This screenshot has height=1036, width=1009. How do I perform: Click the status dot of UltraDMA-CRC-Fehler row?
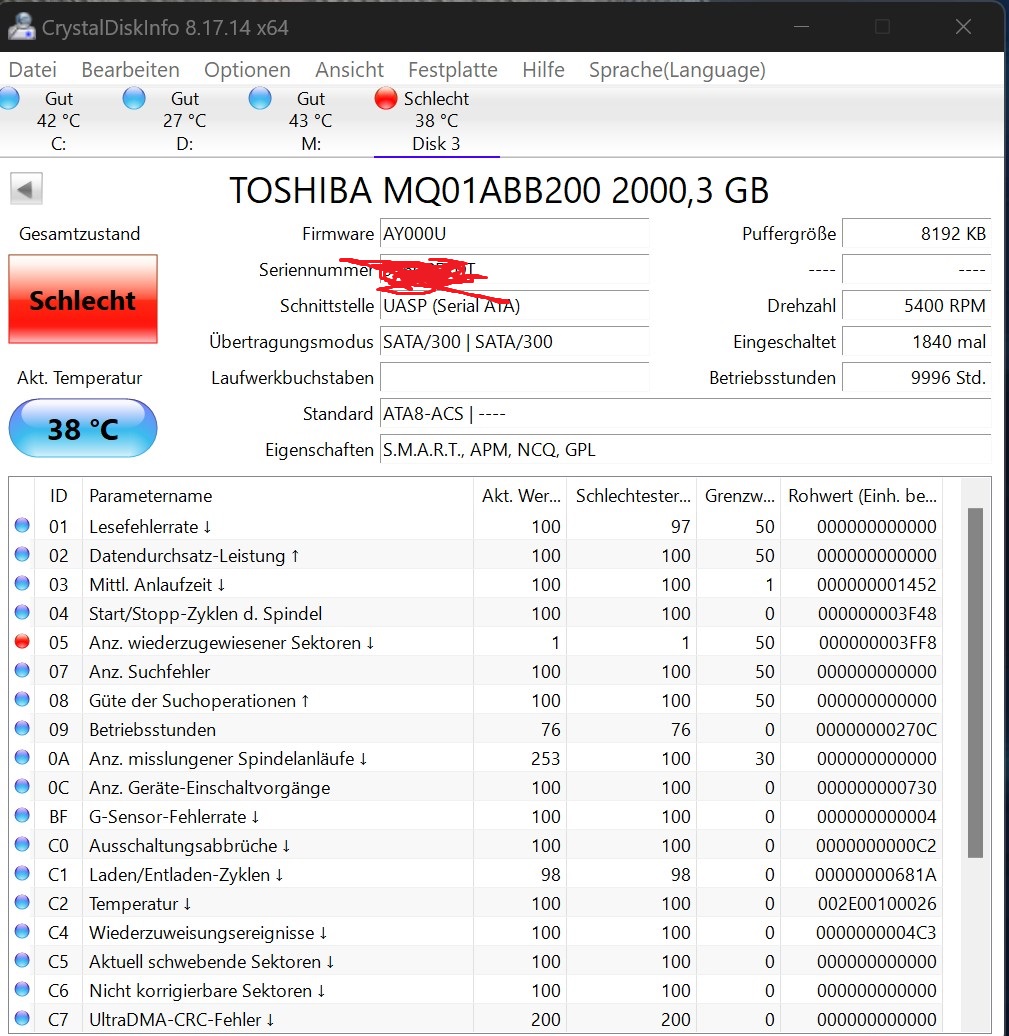(x=22, y=1018)
